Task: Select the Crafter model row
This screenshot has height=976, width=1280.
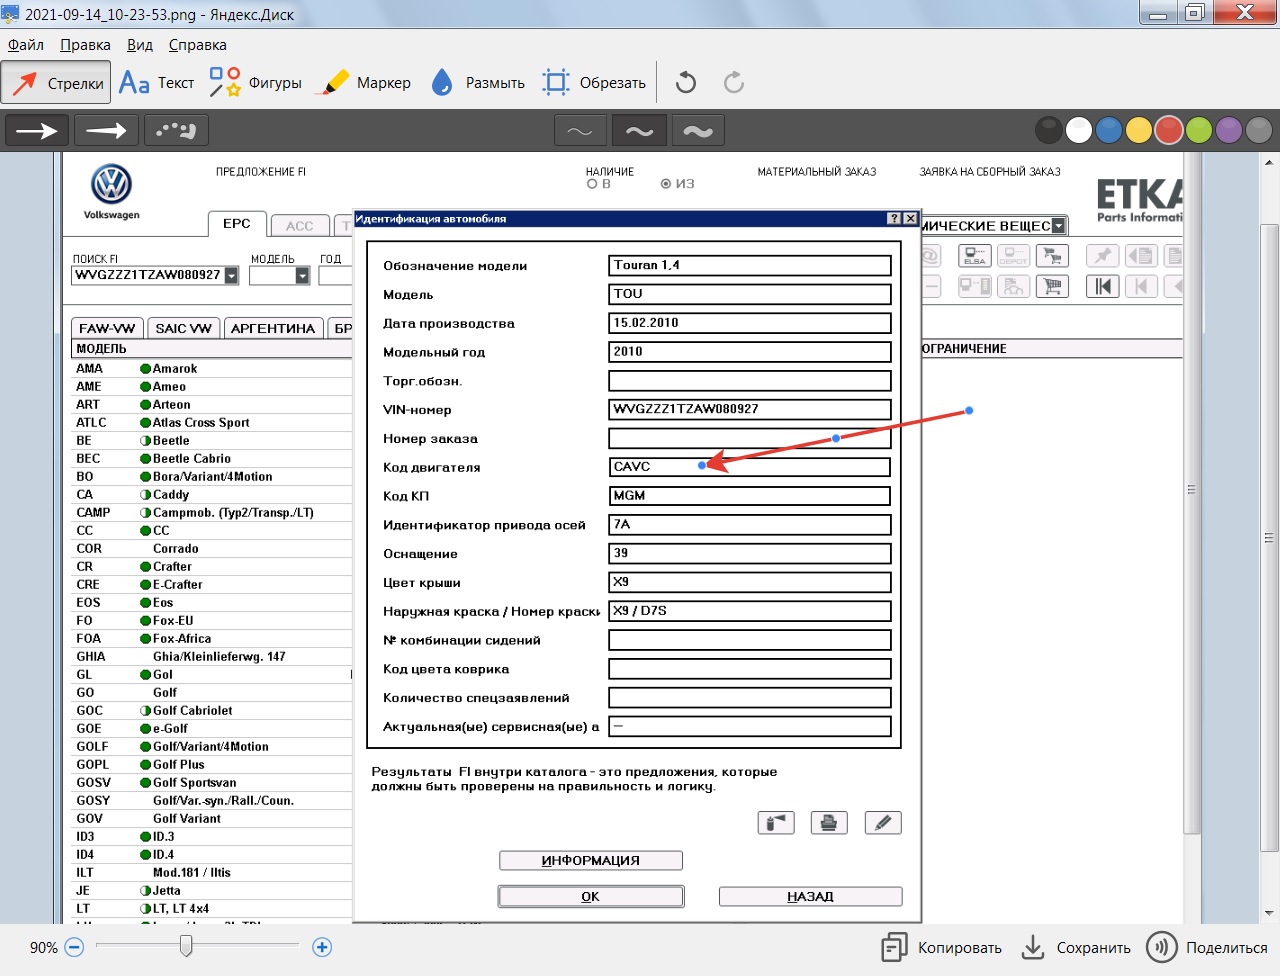Action: coord(212,567)
